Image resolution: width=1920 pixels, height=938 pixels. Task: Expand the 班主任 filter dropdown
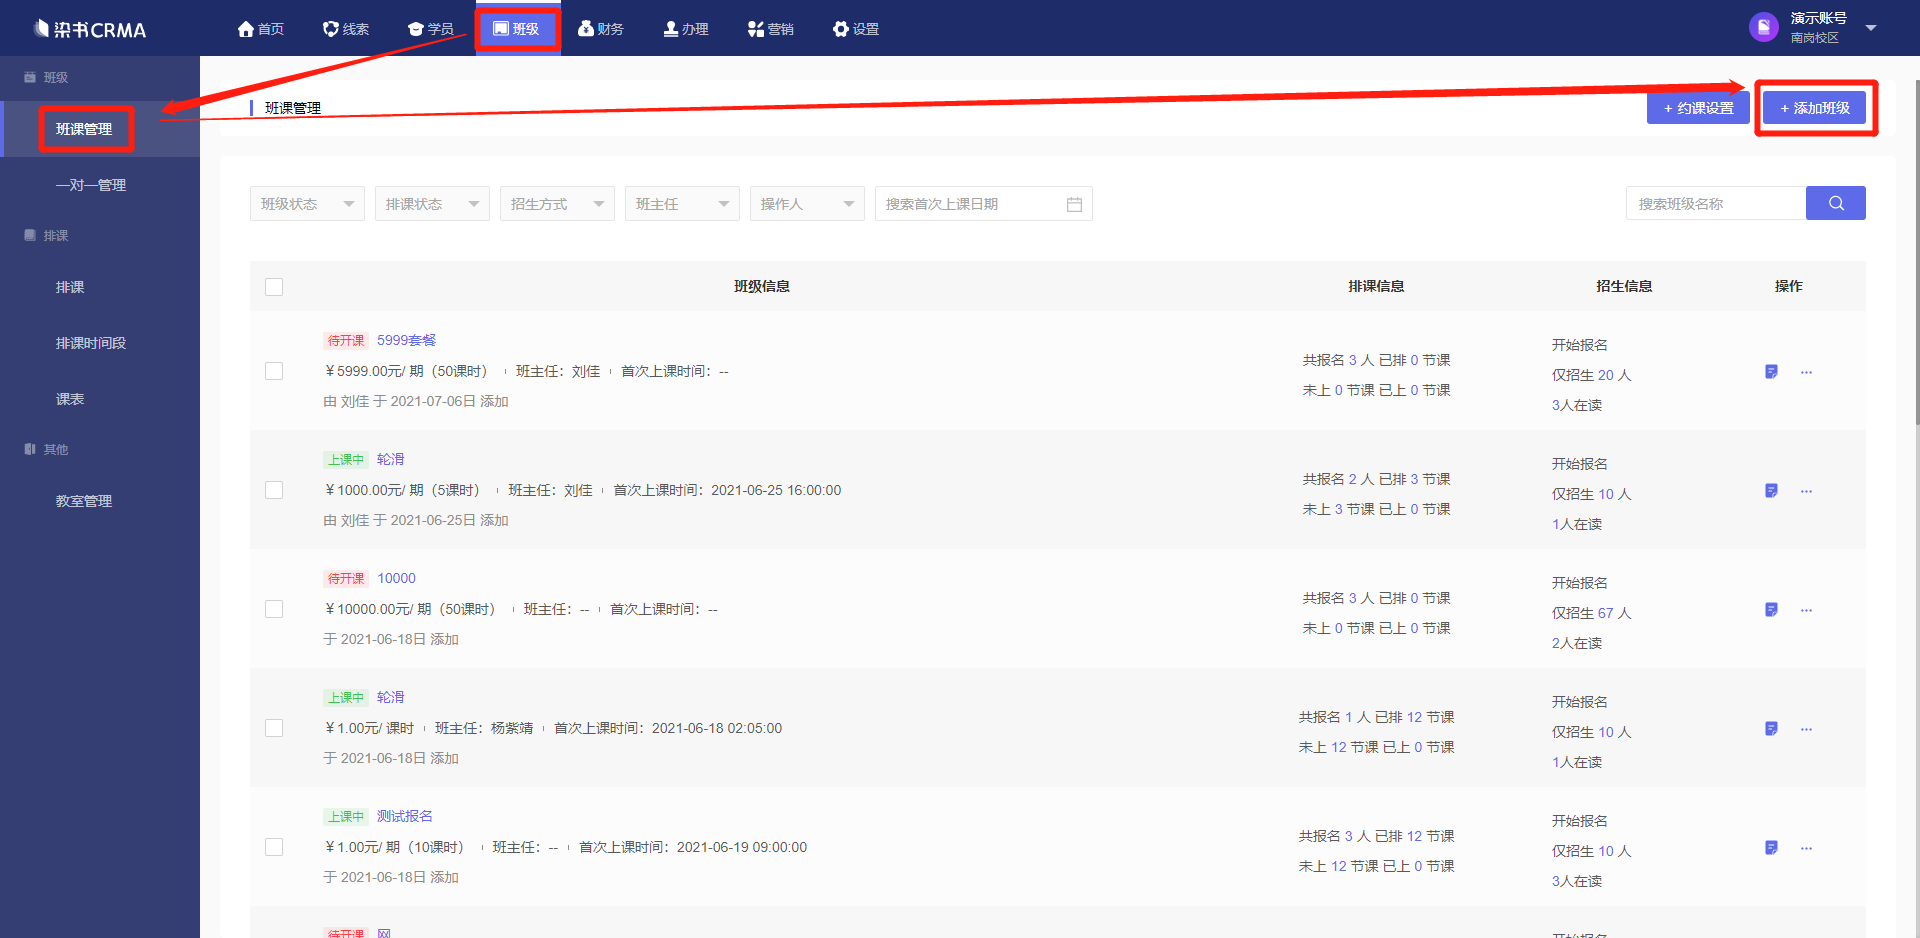(x=682, y=204)
